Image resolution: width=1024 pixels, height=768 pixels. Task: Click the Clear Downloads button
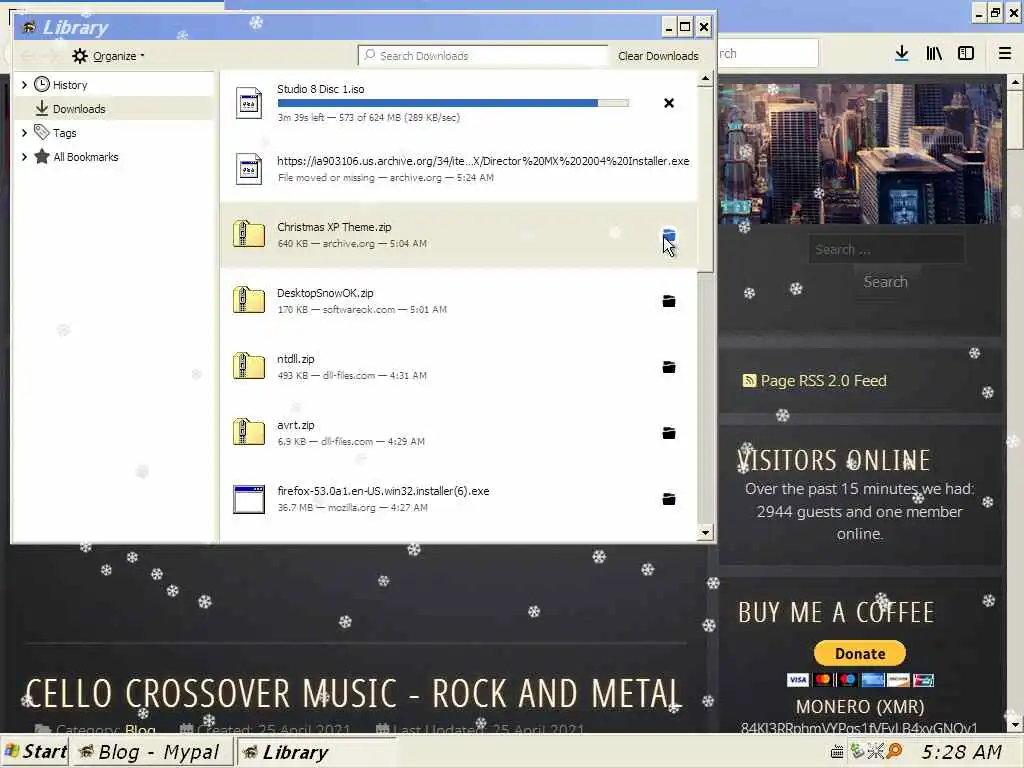tap(658, 56)
